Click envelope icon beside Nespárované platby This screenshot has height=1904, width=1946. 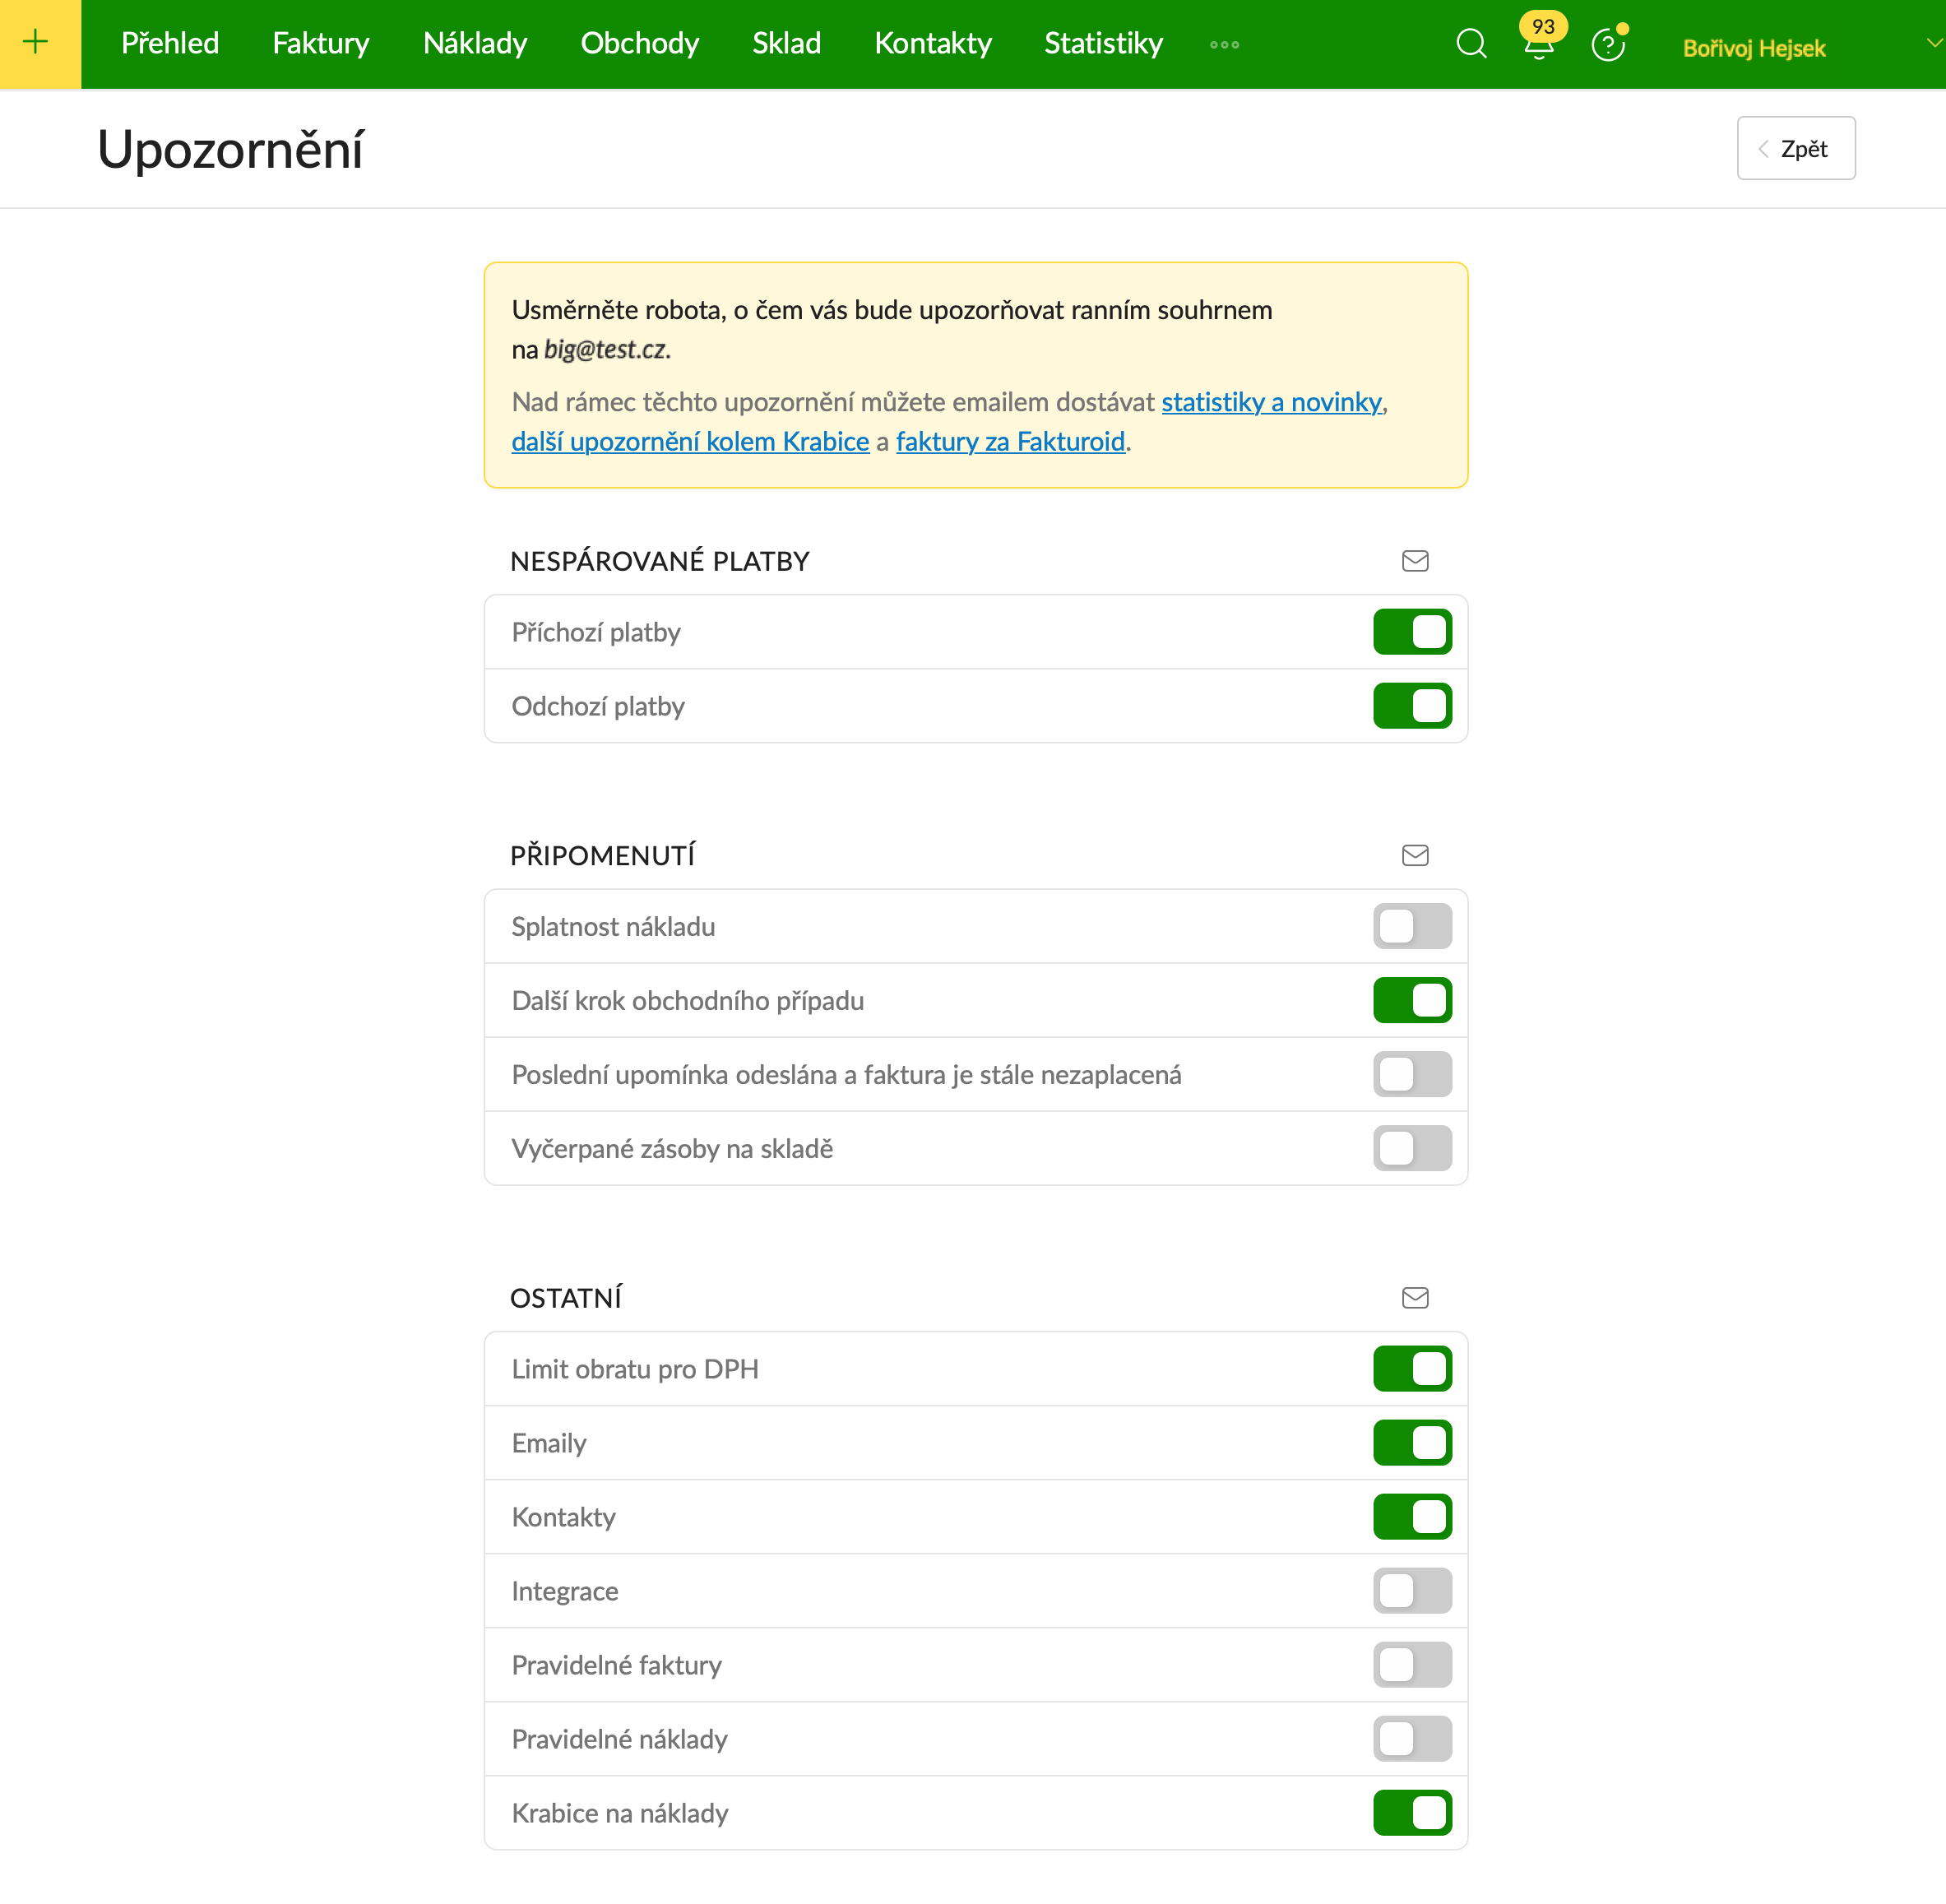[x=1414, y=561]
